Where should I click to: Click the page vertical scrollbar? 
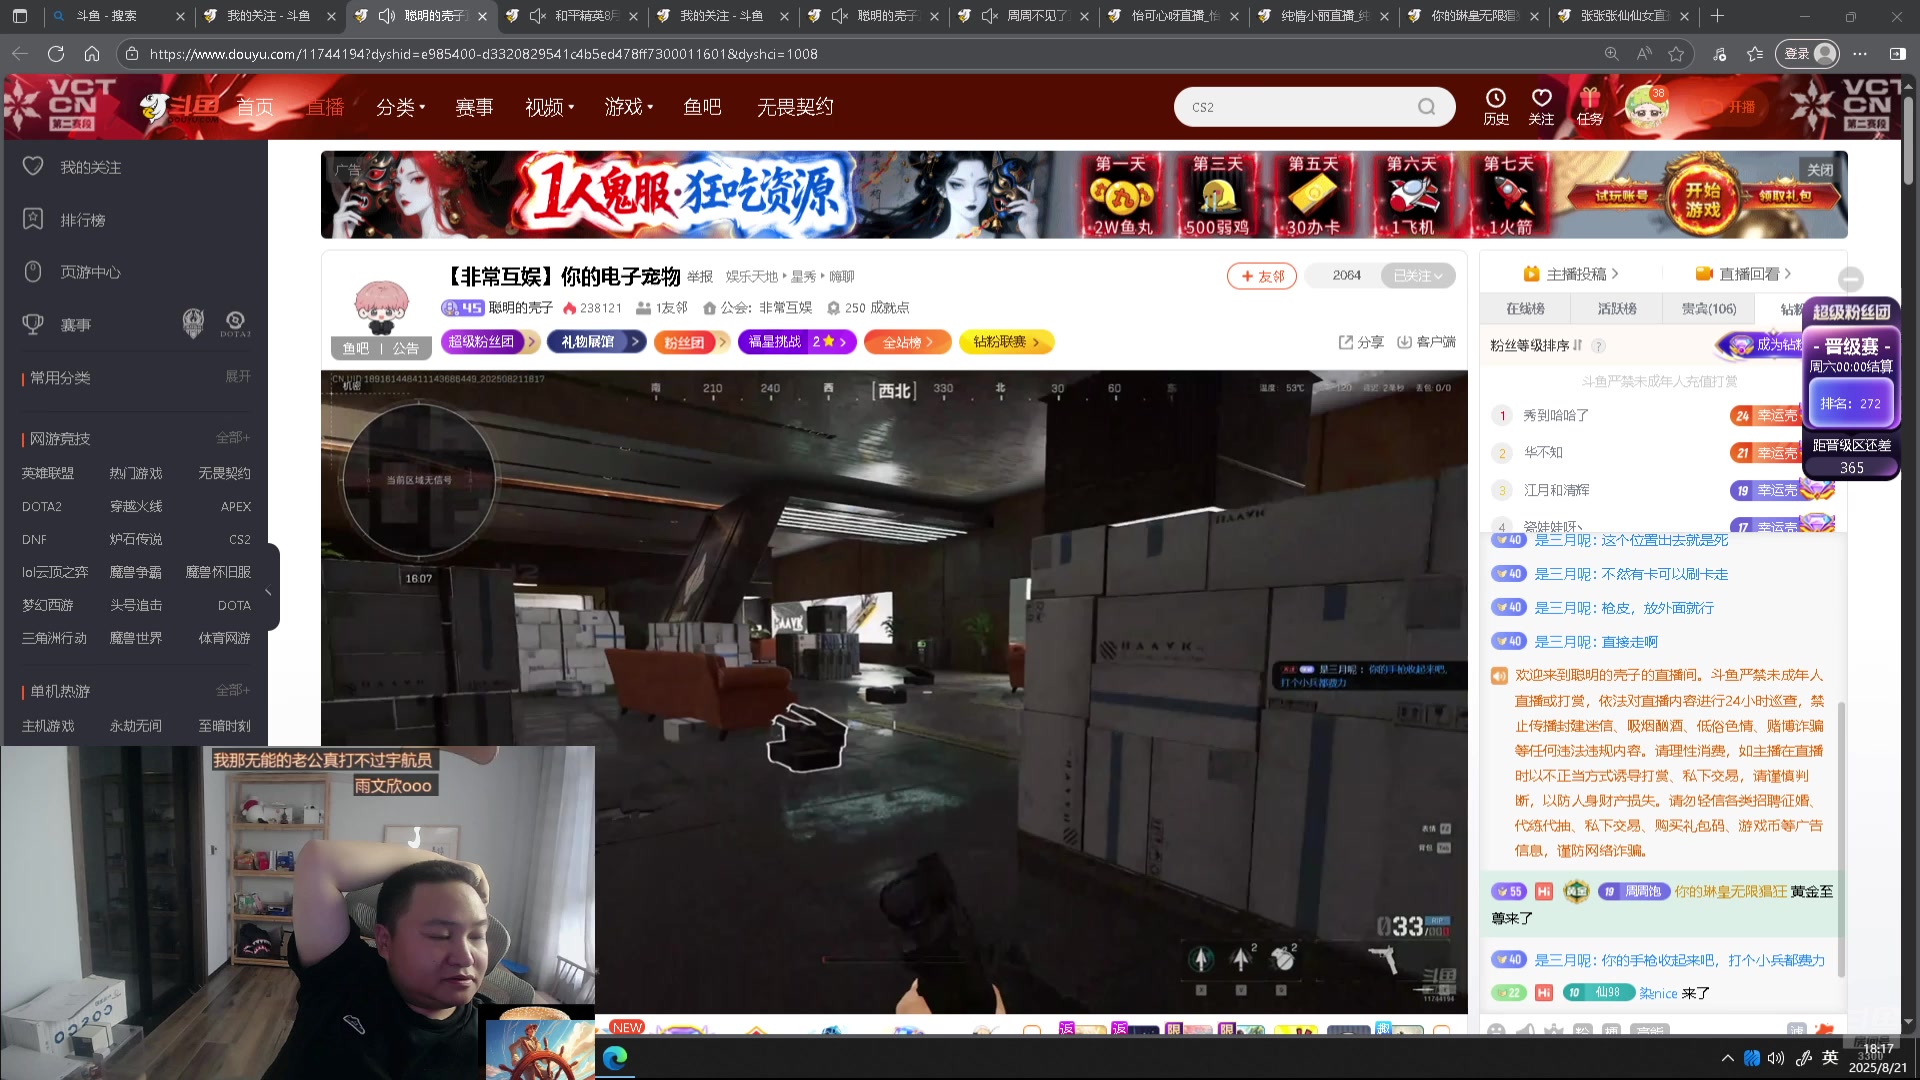1909,140
